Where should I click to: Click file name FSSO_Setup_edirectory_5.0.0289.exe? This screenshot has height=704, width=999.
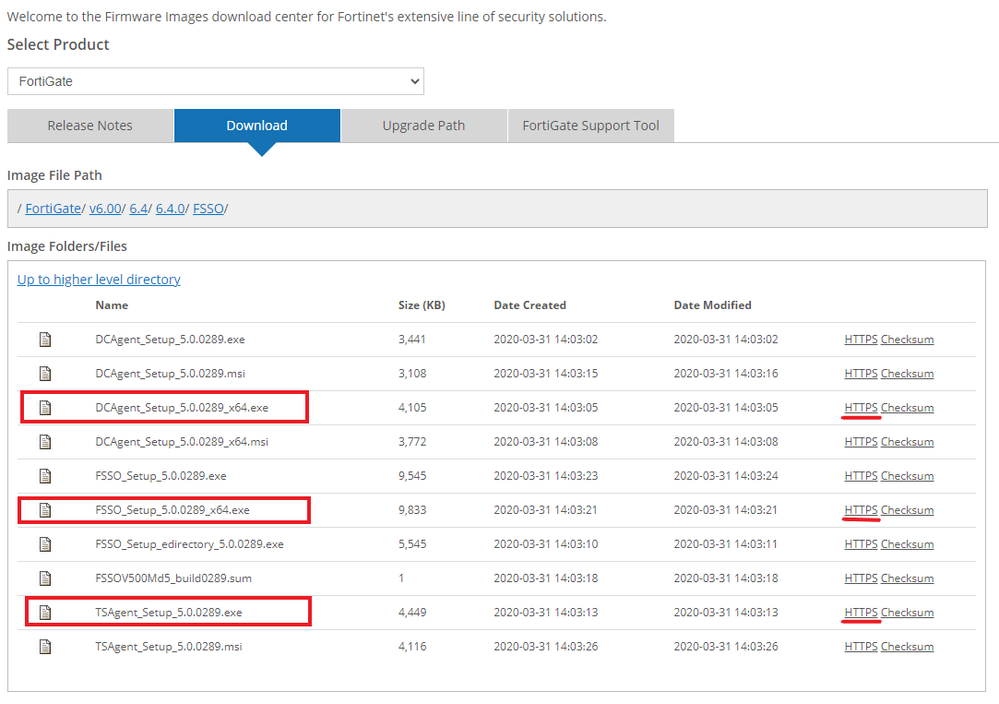tap(189, 544)
